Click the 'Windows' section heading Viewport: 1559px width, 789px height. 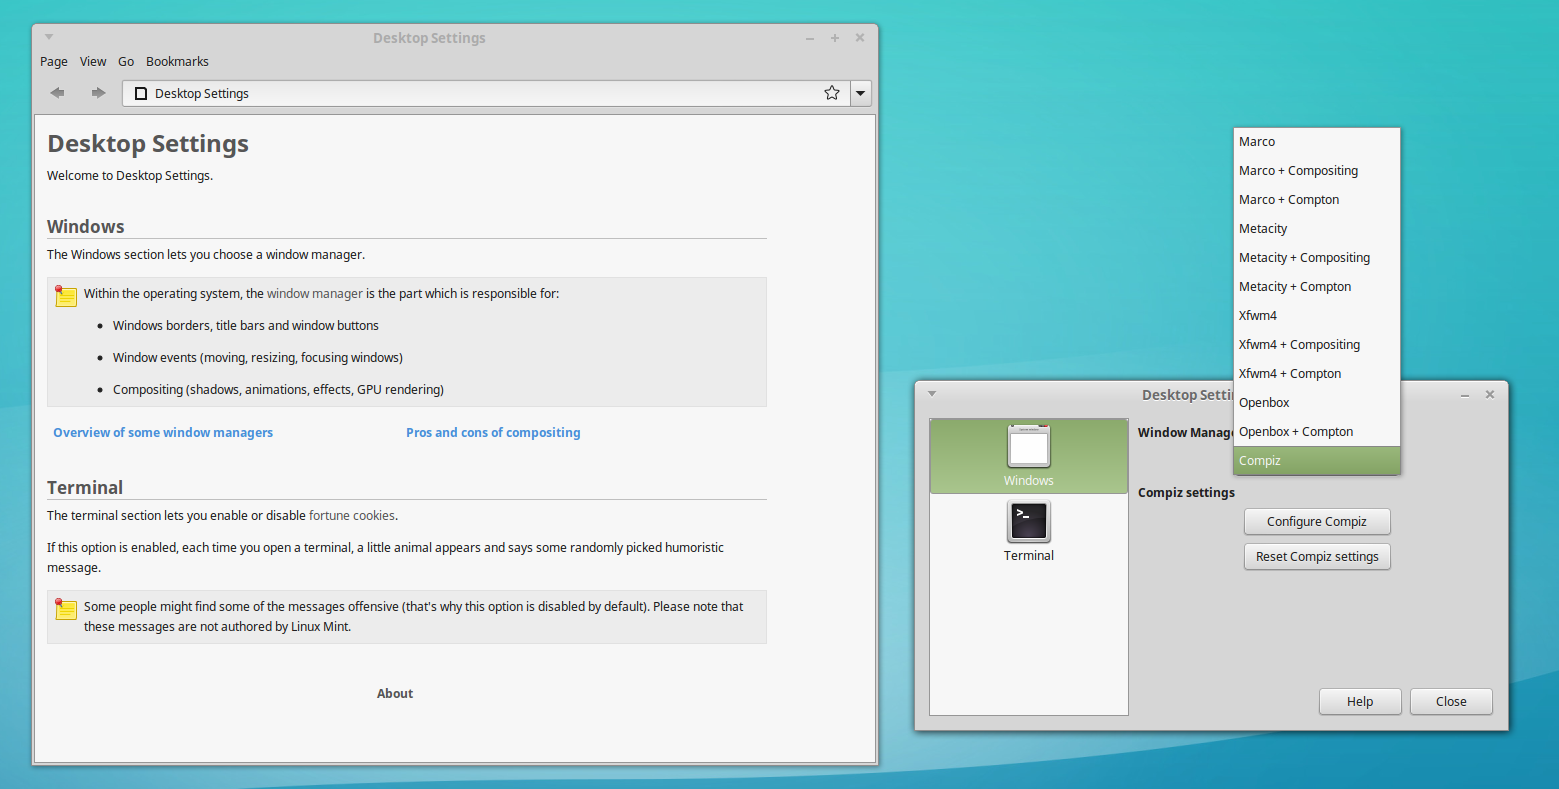(x=86, y=227)
